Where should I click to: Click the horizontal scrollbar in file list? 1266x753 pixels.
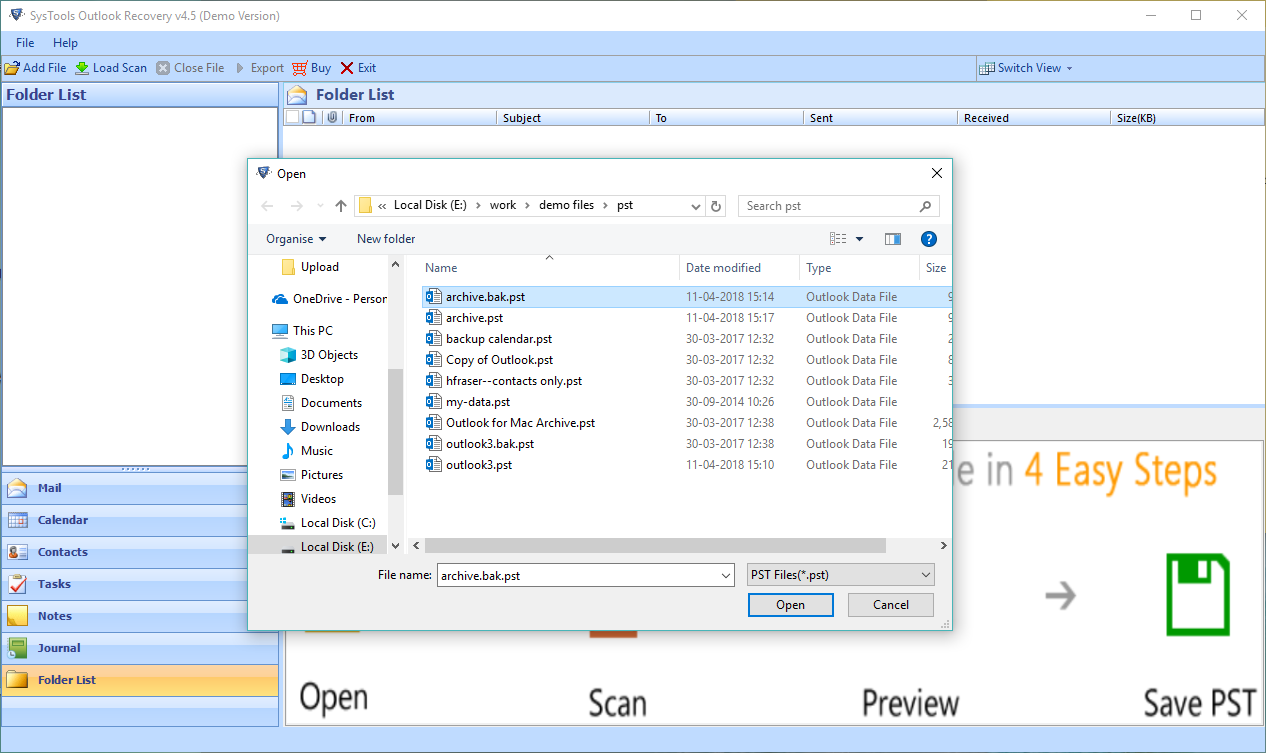point(655,546)
